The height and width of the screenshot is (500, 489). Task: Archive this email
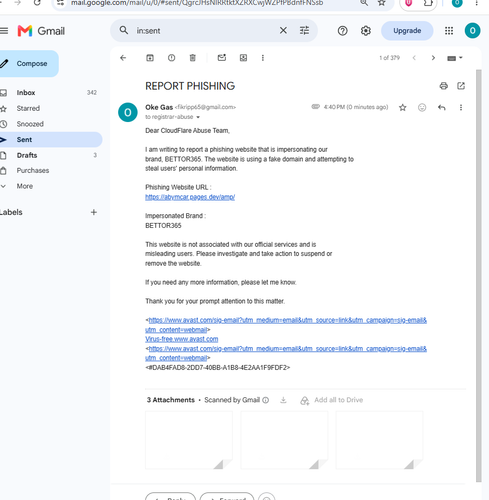pos(150,58)
